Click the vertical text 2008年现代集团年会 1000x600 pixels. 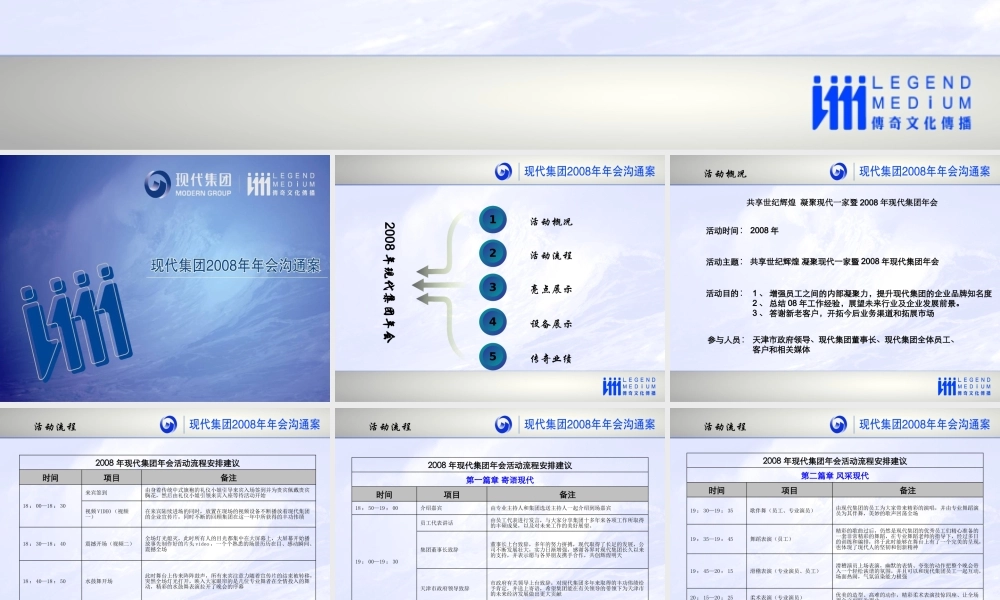pyautogui.click(x=389, y=282)
